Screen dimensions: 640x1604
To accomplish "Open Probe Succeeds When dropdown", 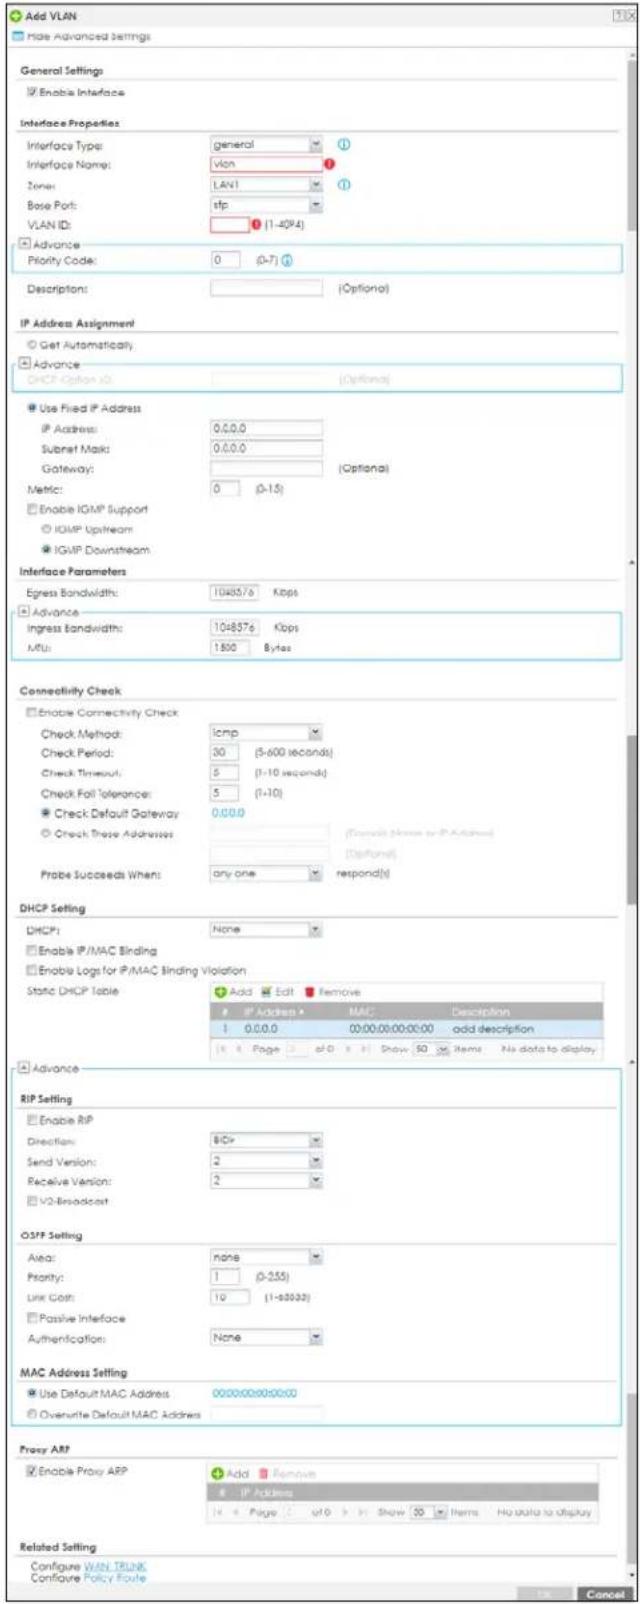I will point(266,873).
